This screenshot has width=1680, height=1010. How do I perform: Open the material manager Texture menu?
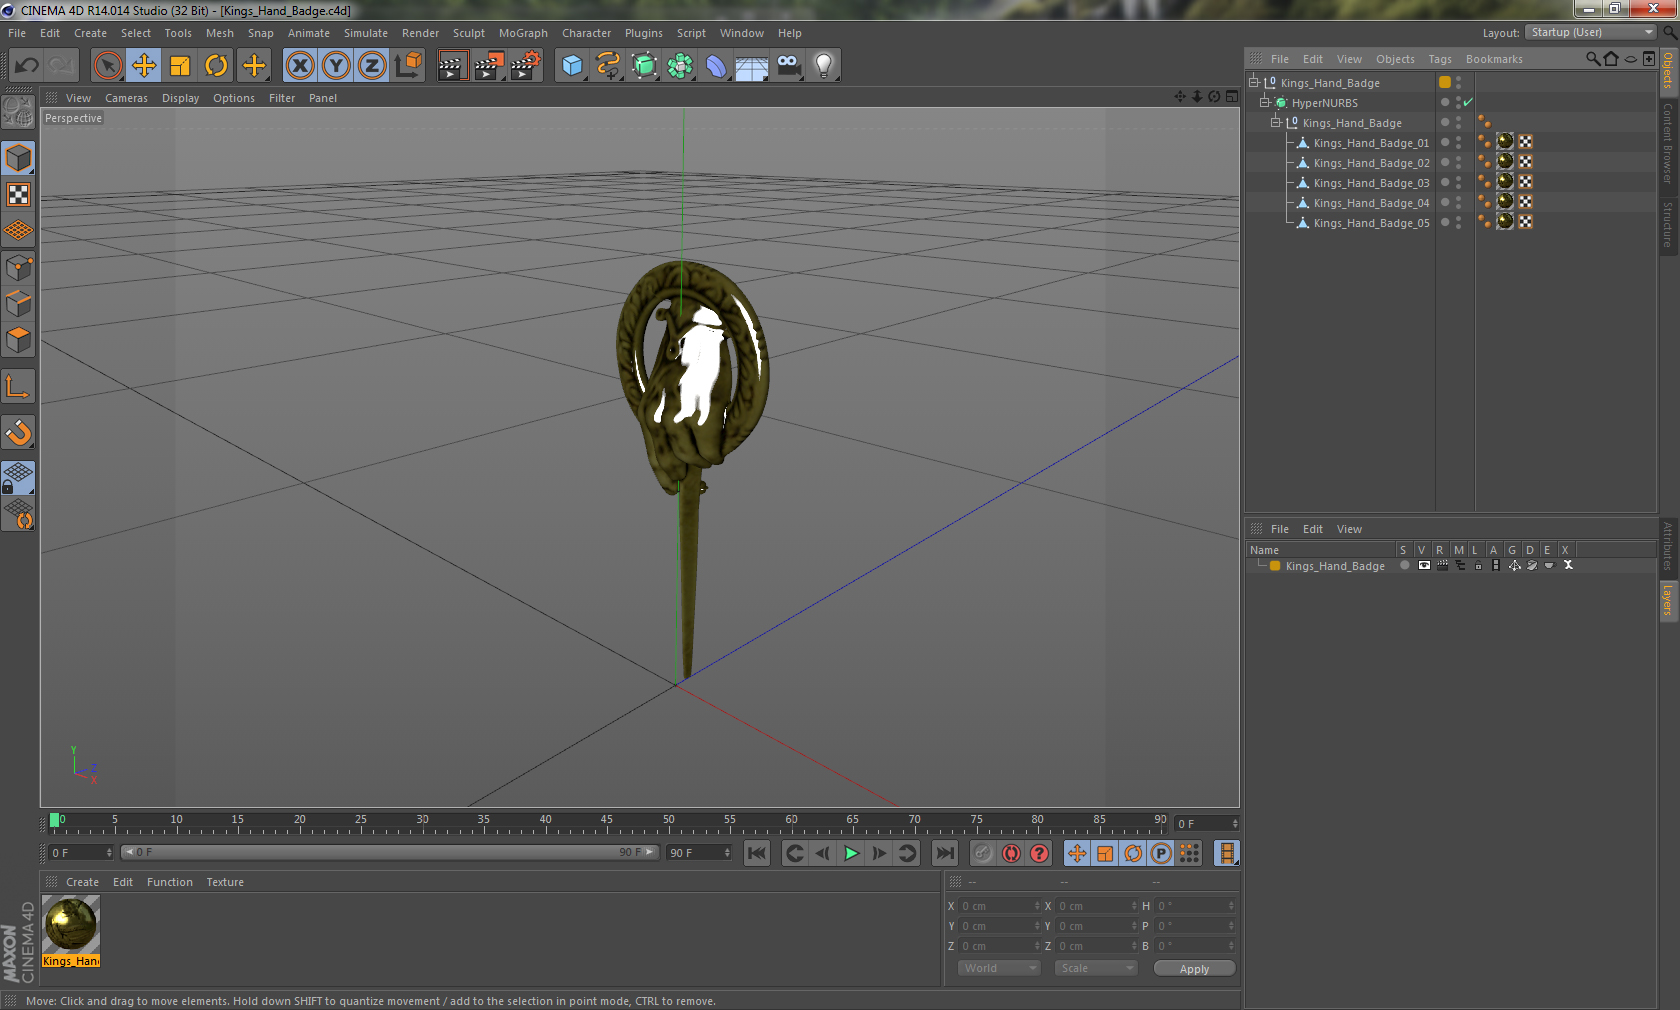point(225,882)
